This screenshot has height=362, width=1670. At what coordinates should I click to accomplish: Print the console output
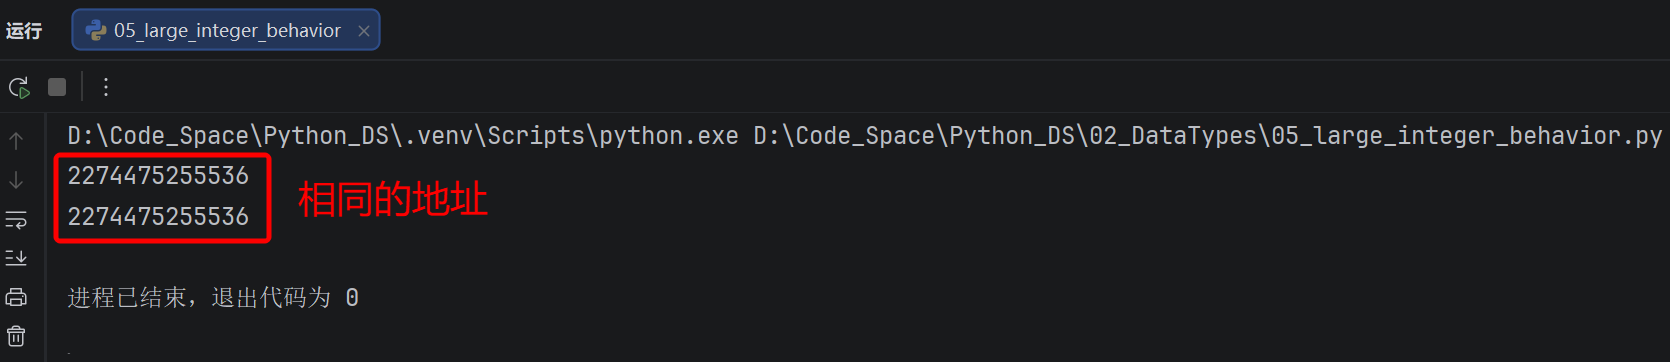point(16,297)
